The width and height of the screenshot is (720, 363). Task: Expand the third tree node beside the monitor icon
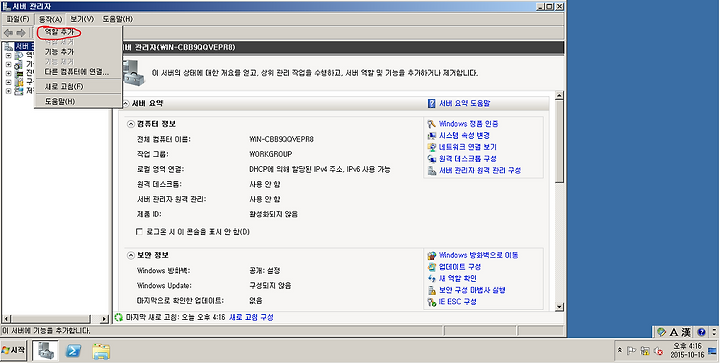[x=8, y=73]
